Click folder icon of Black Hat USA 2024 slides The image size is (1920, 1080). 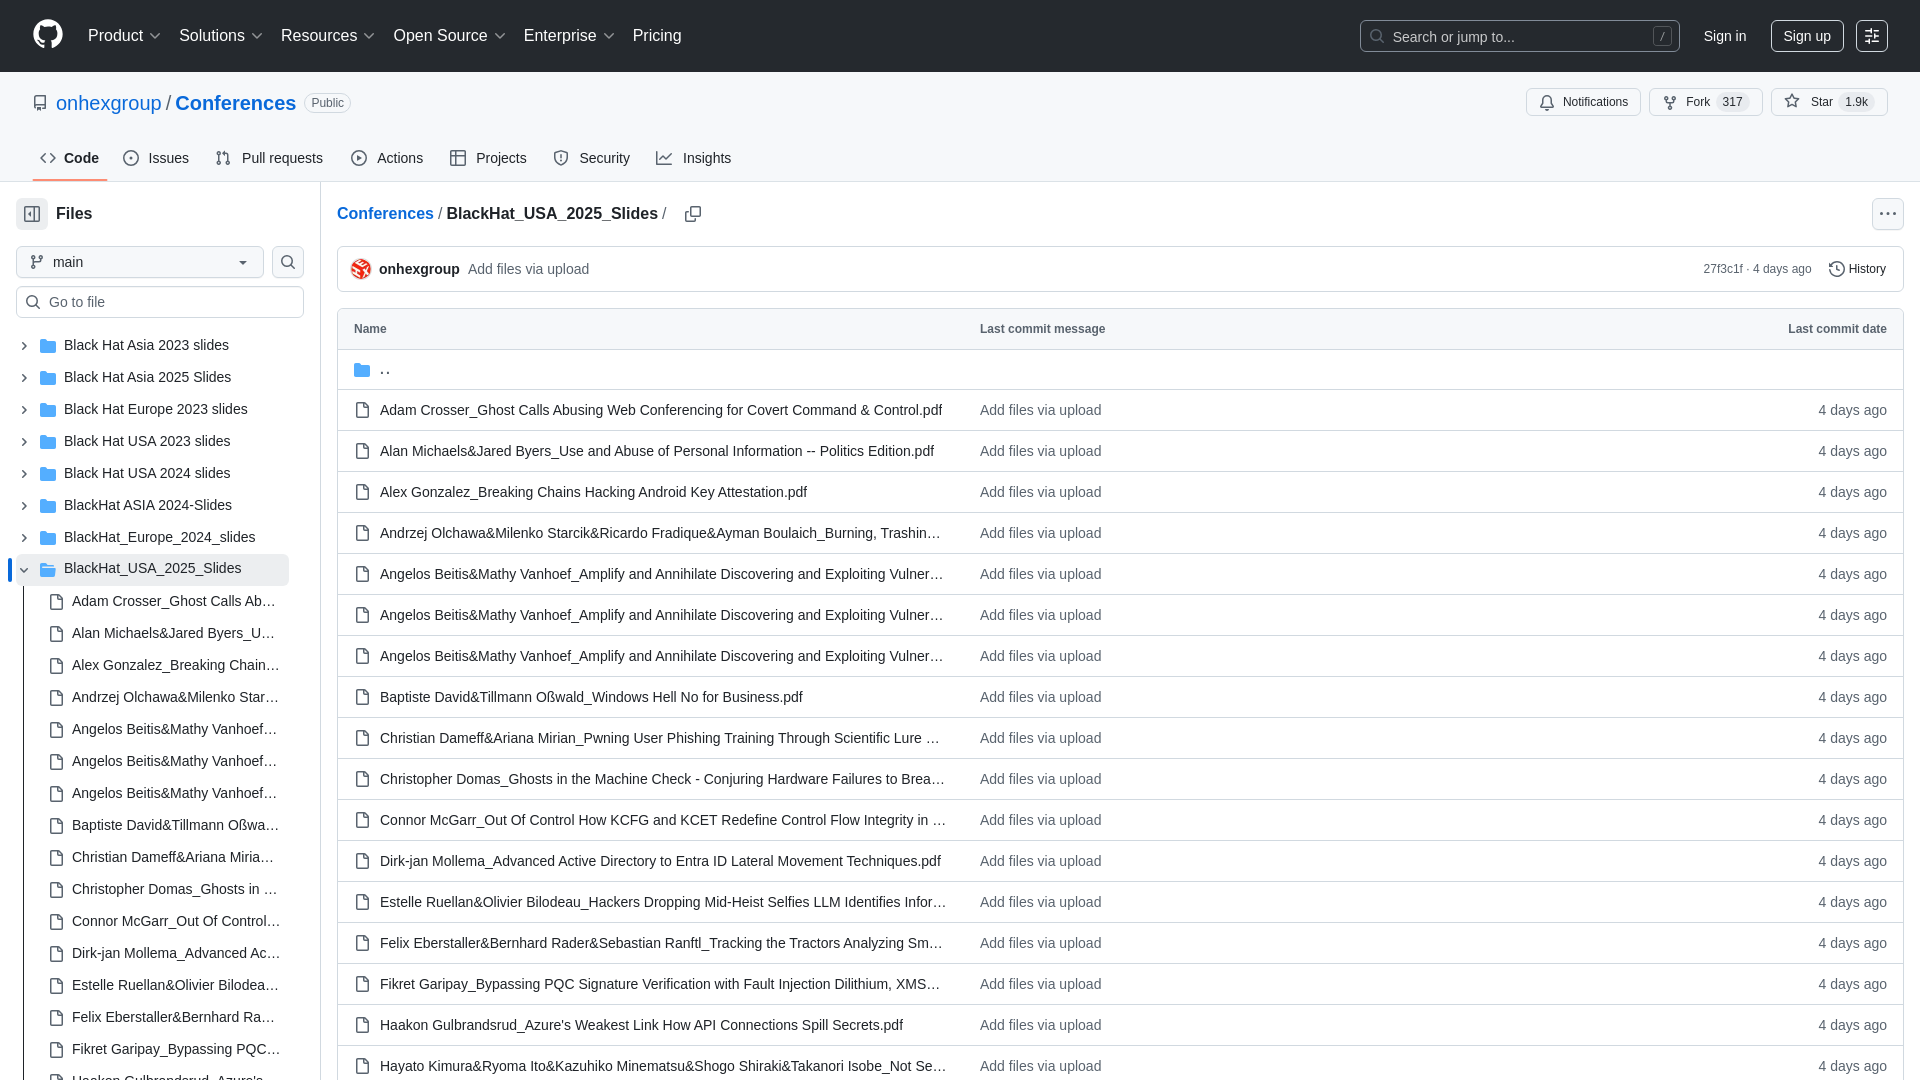48,474
